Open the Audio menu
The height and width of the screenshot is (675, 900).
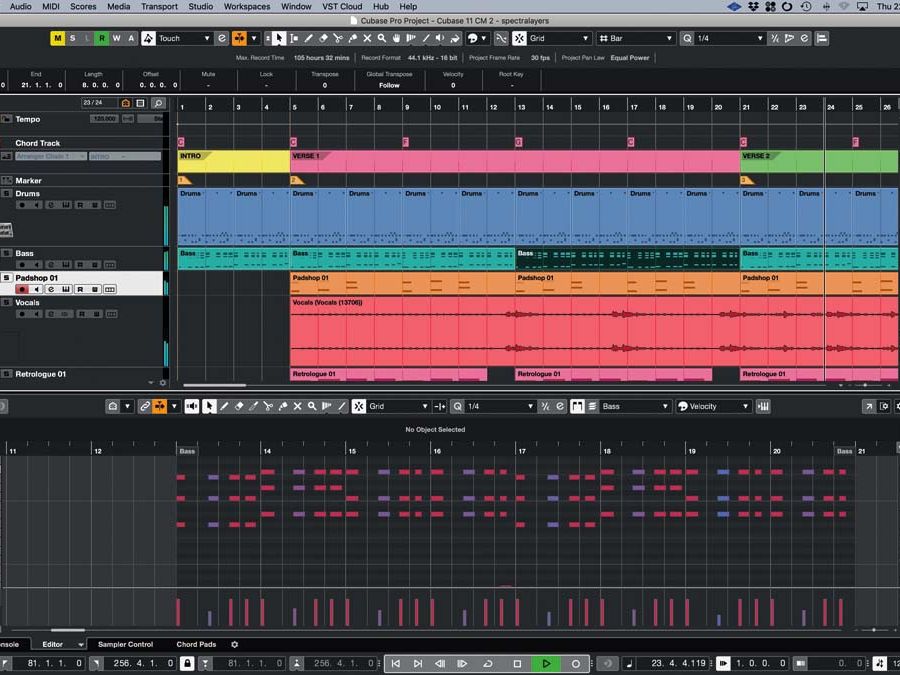(21, 6)
